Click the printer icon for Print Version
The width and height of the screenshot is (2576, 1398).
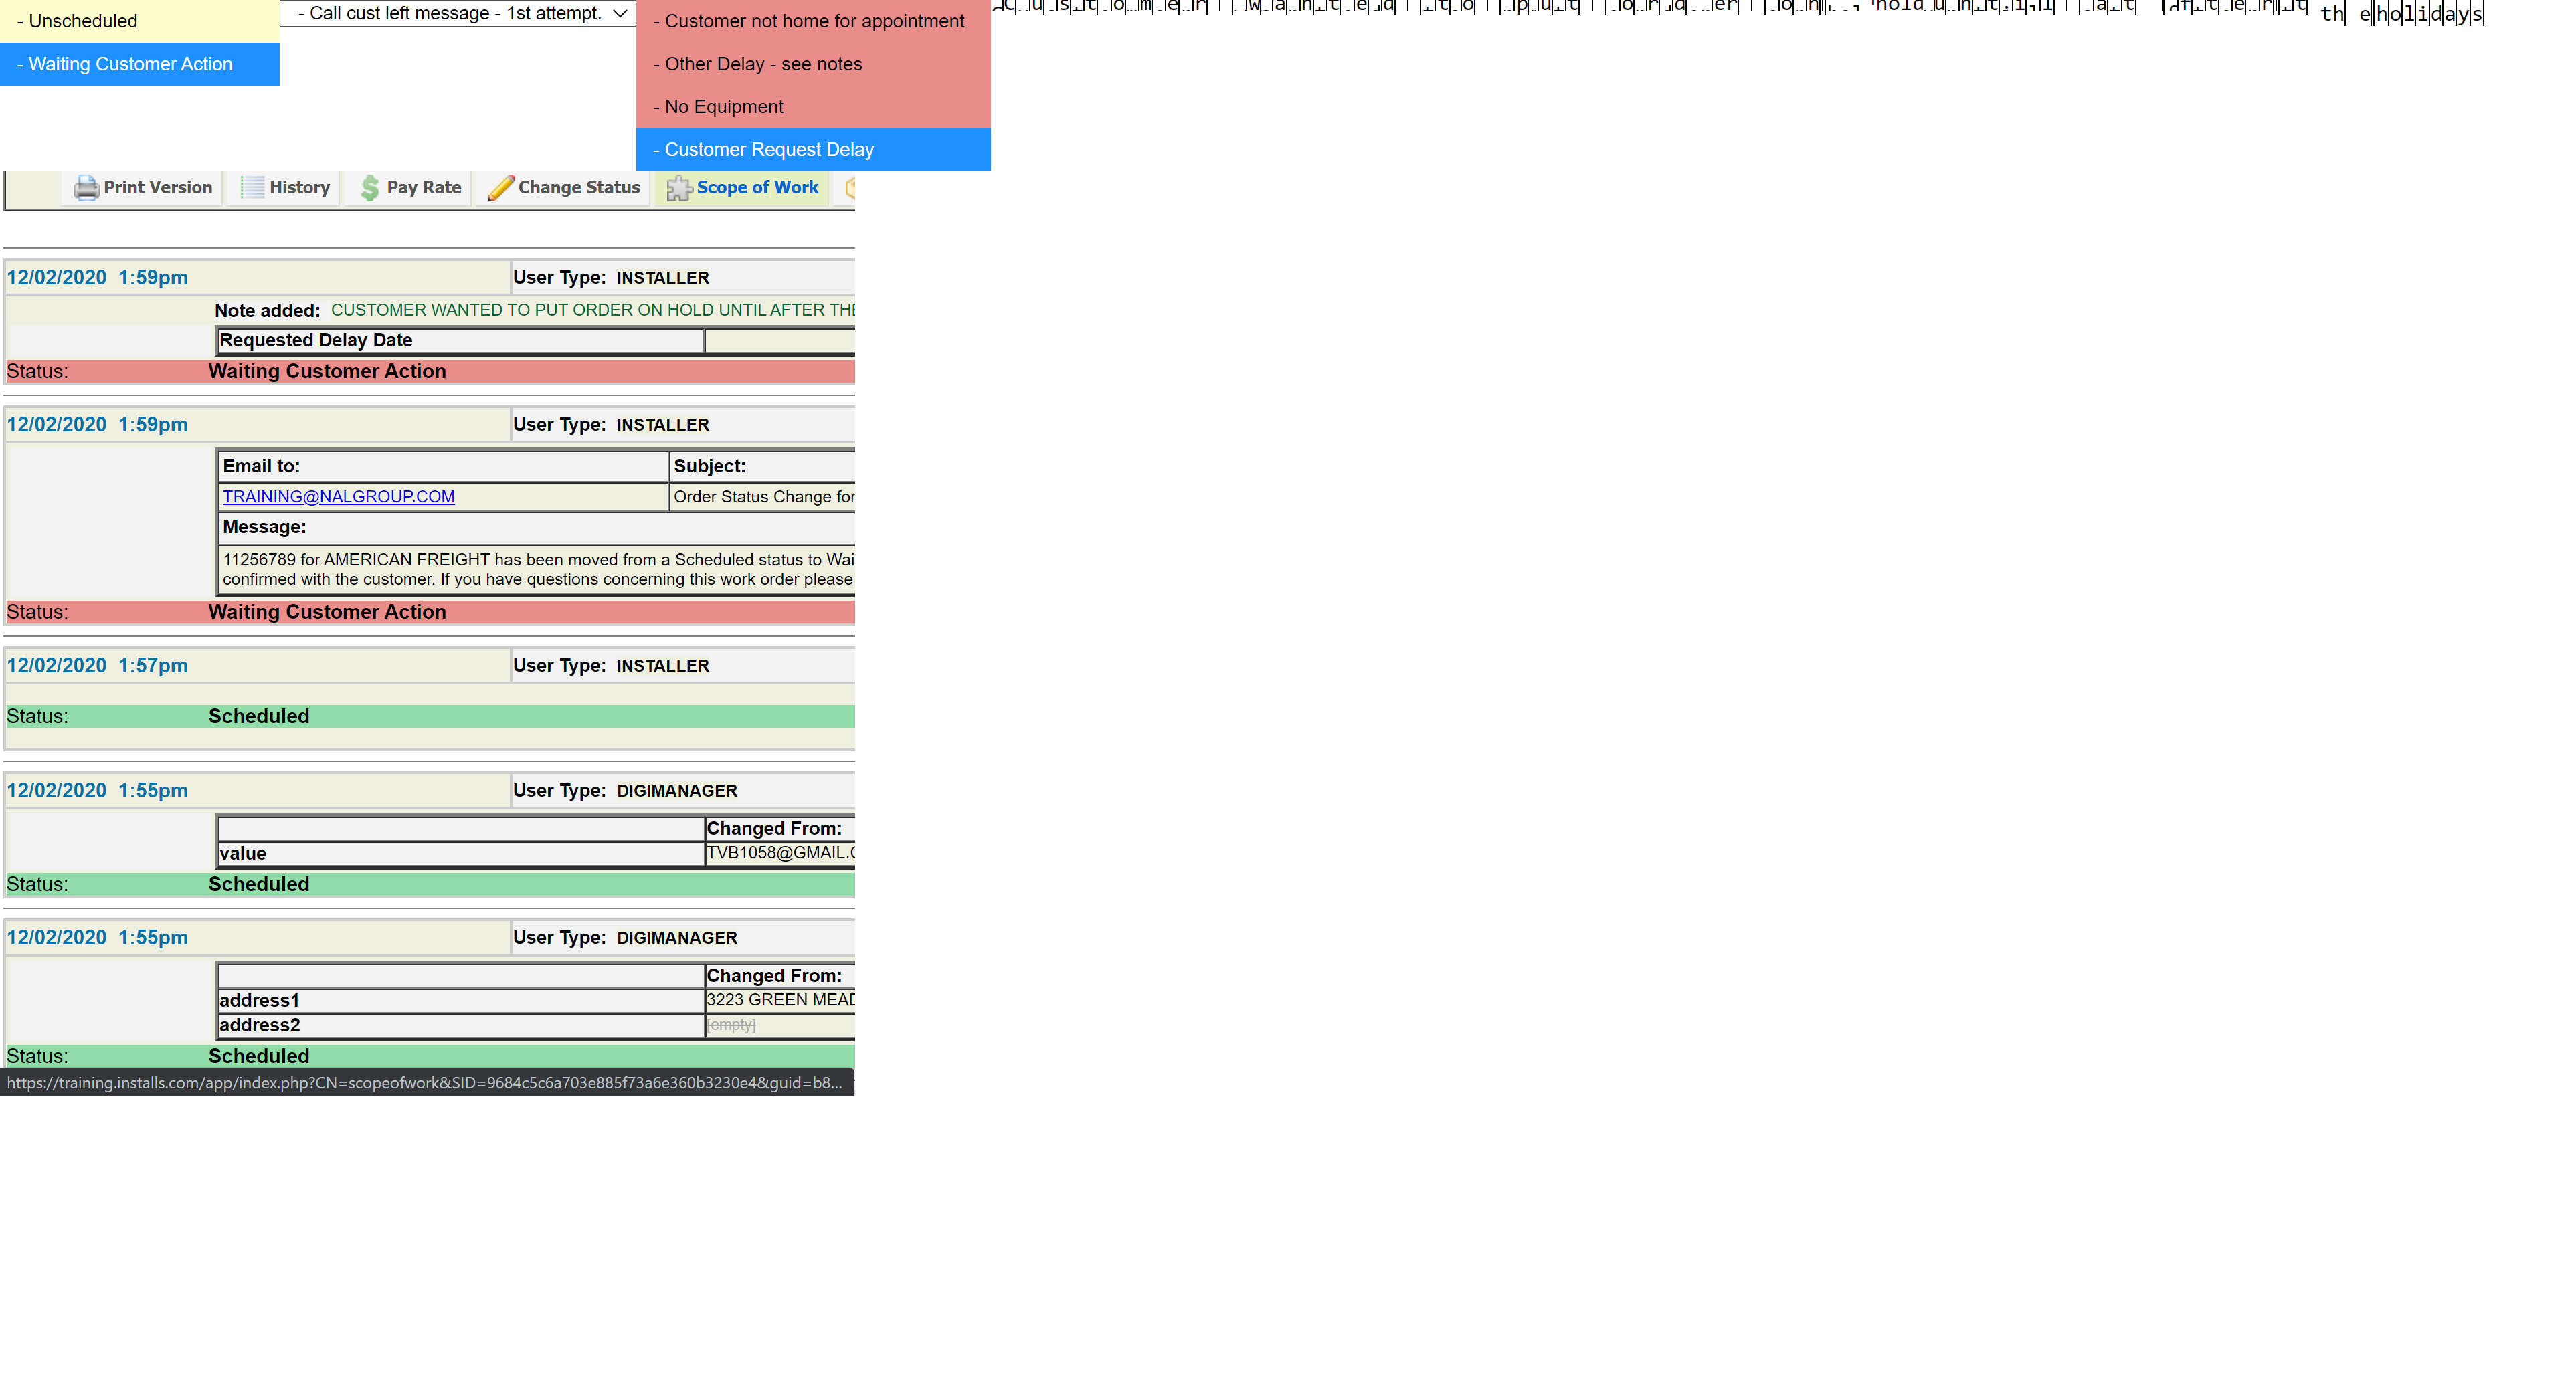pyautogui.click(x=86, y=188)
